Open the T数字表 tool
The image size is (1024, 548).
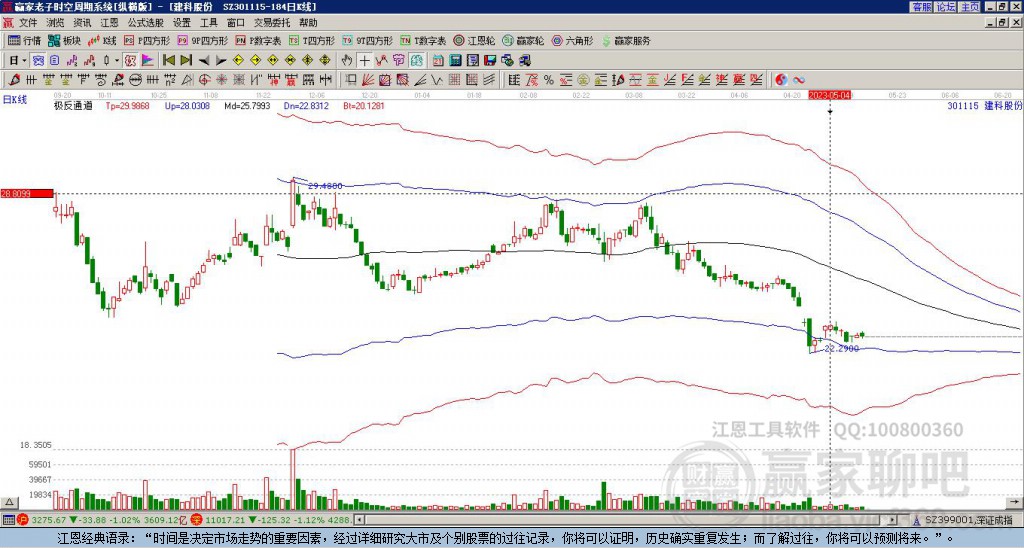[423, 40]
